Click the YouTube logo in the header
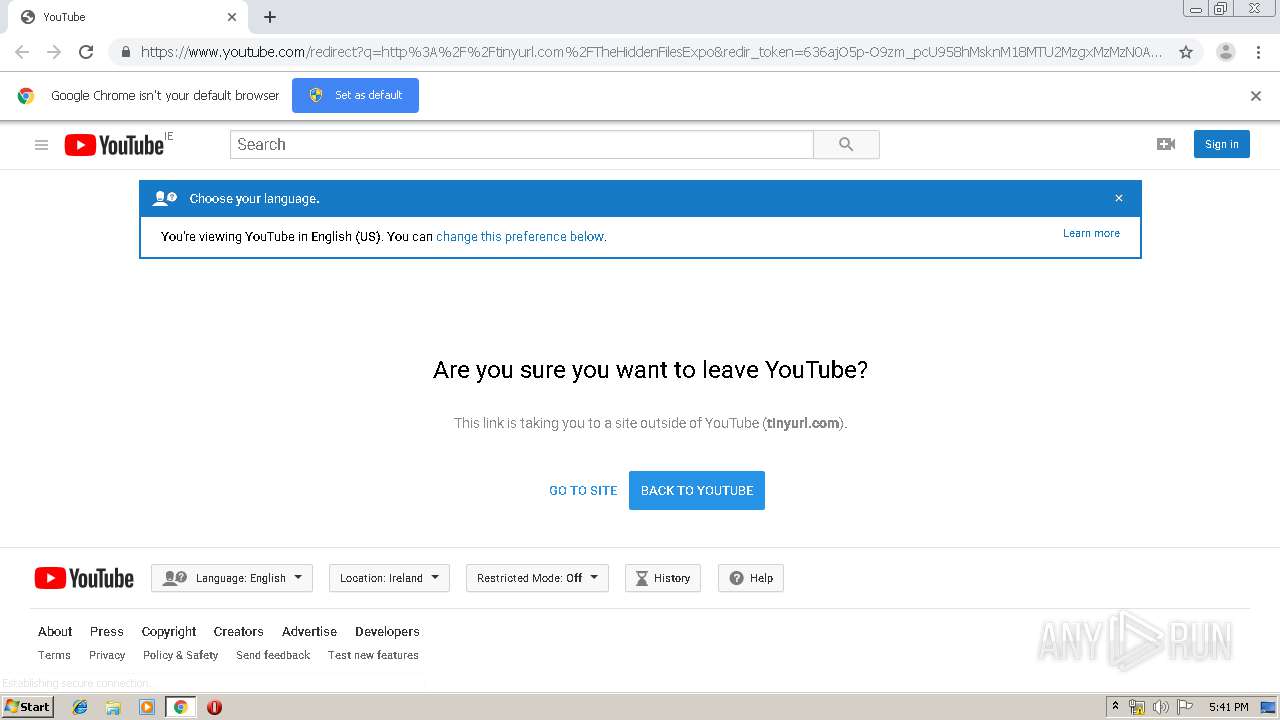Viewport: 1280px width, 720px height. 114,145
